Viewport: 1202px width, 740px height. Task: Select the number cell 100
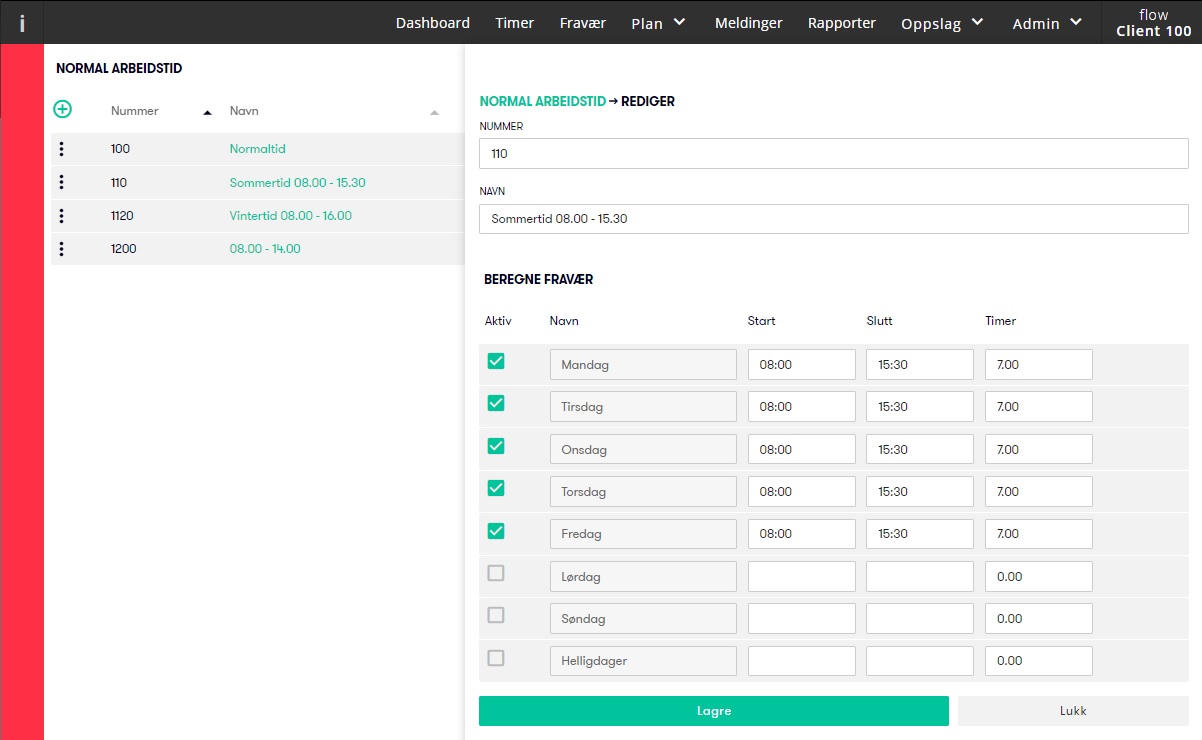click(120, 149)
